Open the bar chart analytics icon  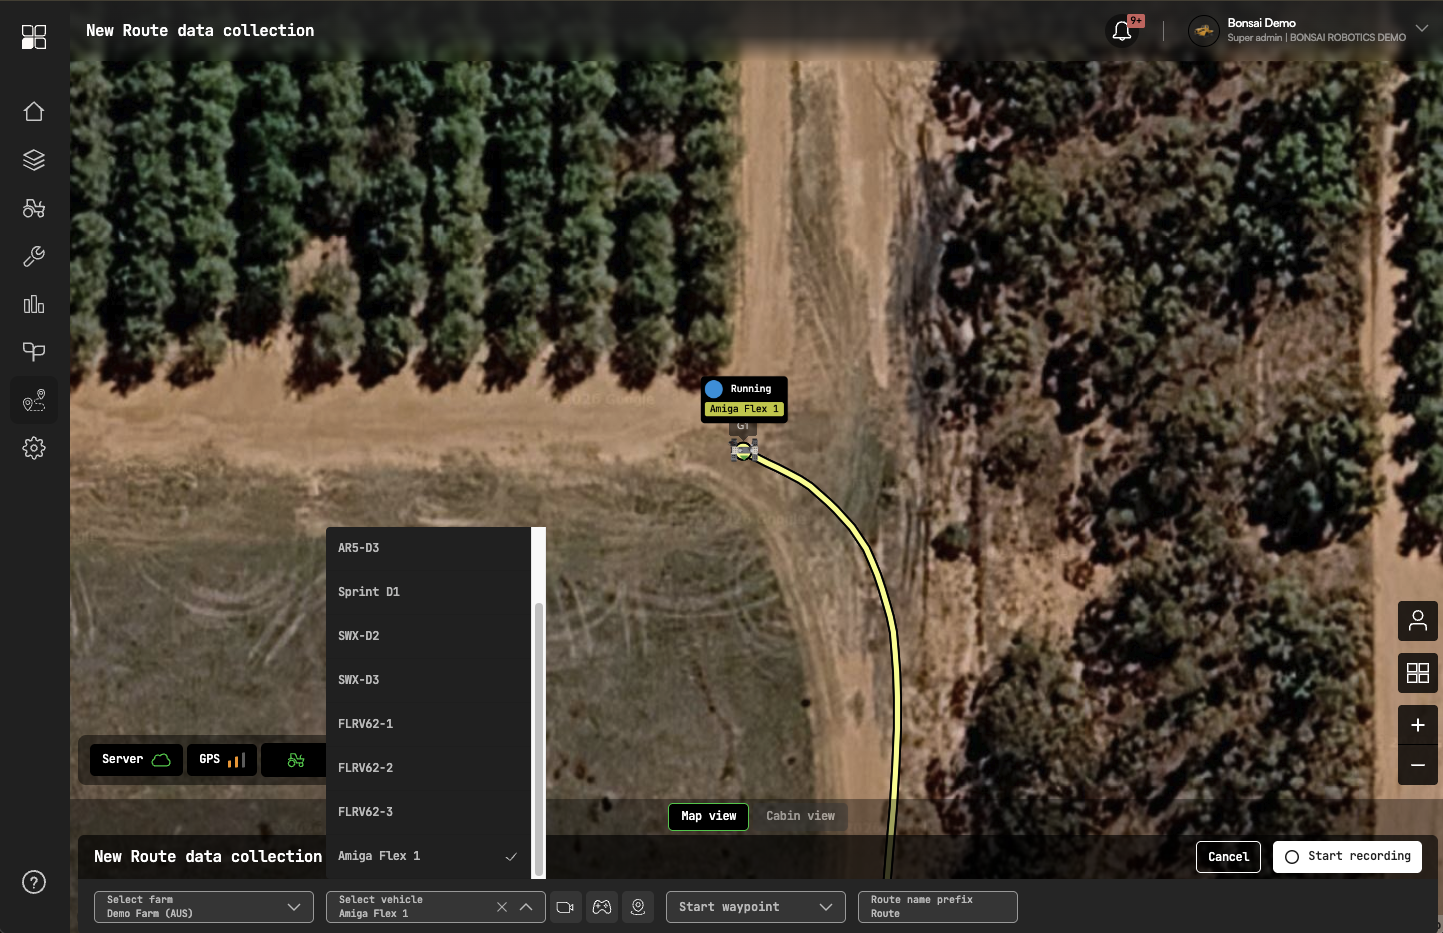click(x=34, y=304)
